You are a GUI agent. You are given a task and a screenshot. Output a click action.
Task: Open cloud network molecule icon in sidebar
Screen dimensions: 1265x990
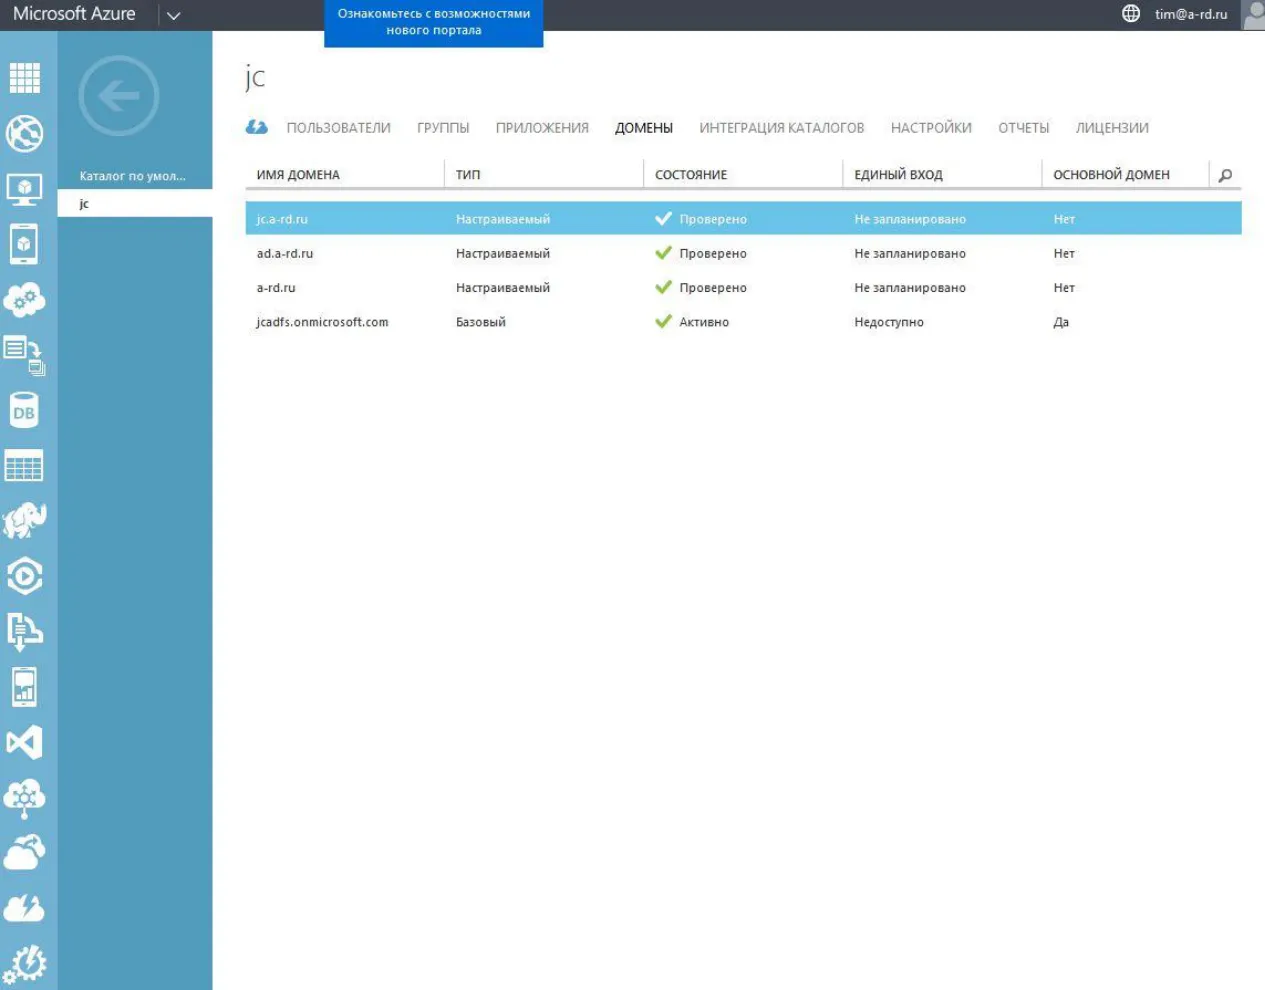coord(24,798)
